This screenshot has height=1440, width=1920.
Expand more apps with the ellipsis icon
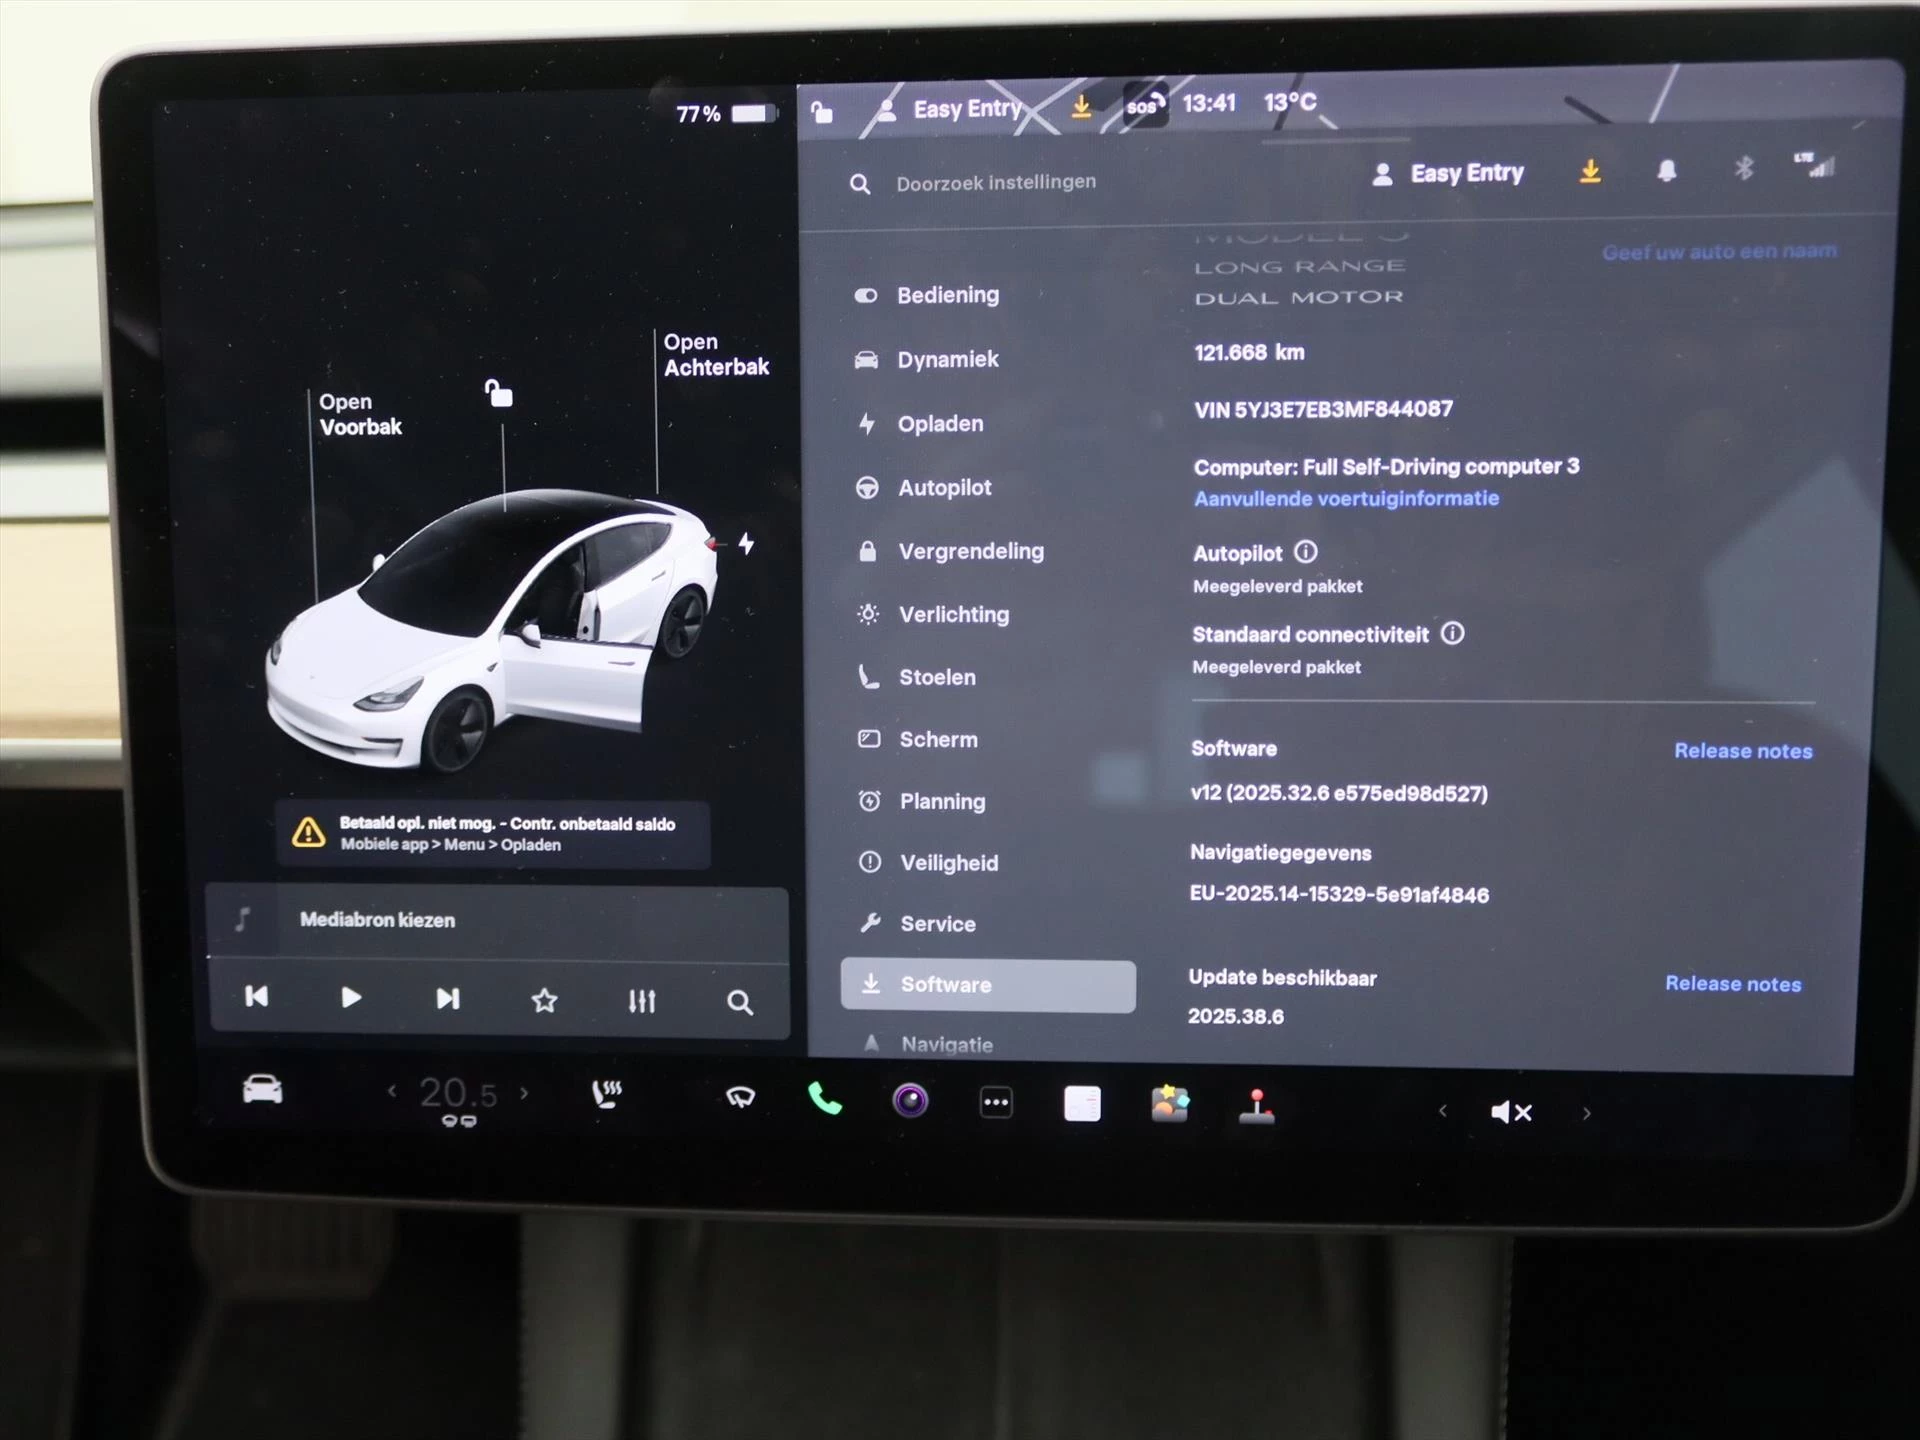coord(995,1101)
